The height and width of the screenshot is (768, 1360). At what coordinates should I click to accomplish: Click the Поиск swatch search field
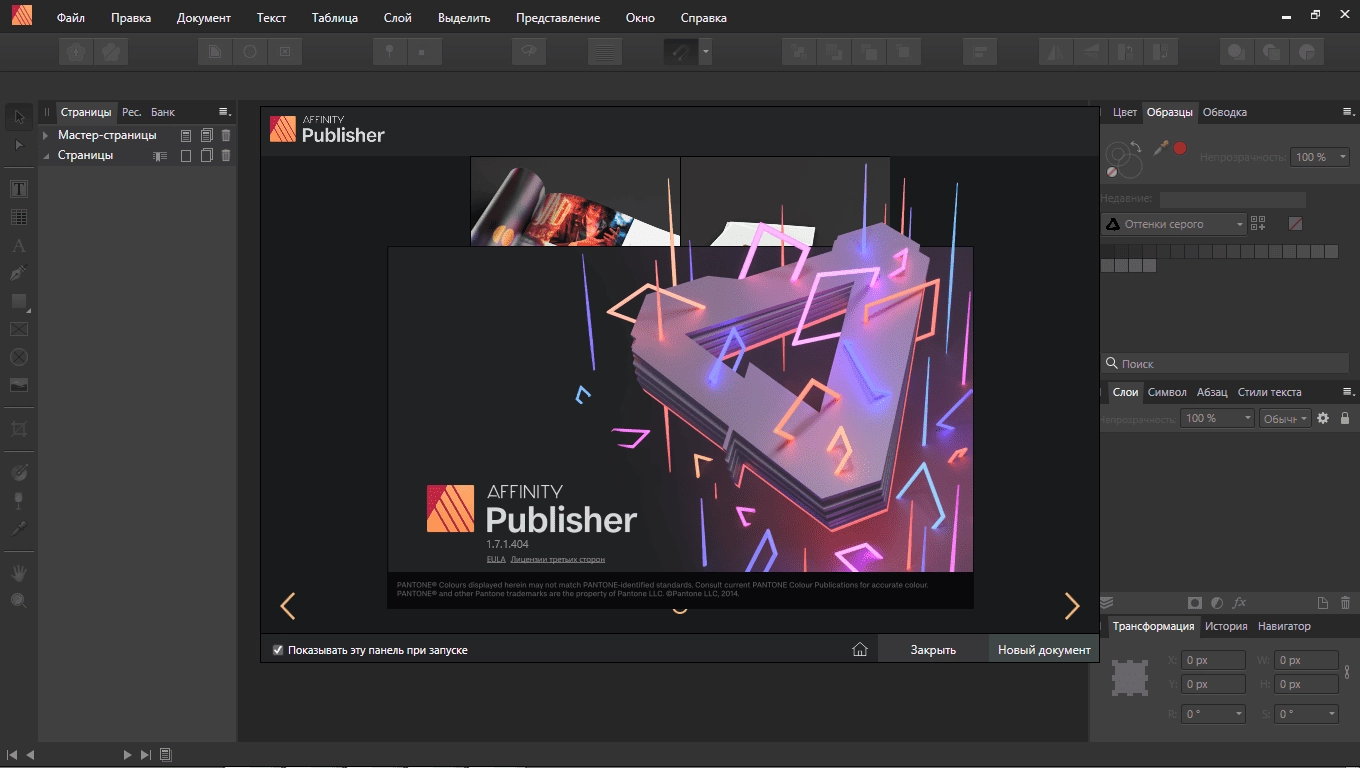tap(1225, 364)
